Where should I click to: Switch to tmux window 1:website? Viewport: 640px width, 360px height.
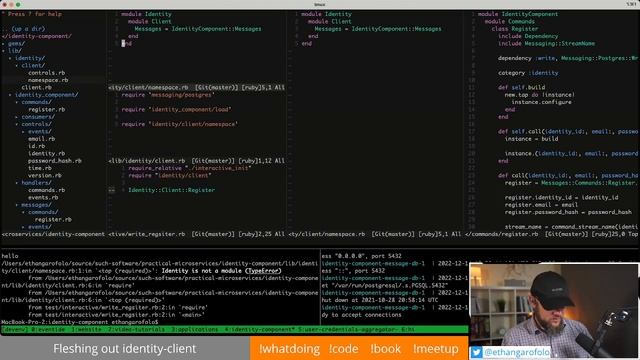(x=86, y=329)
